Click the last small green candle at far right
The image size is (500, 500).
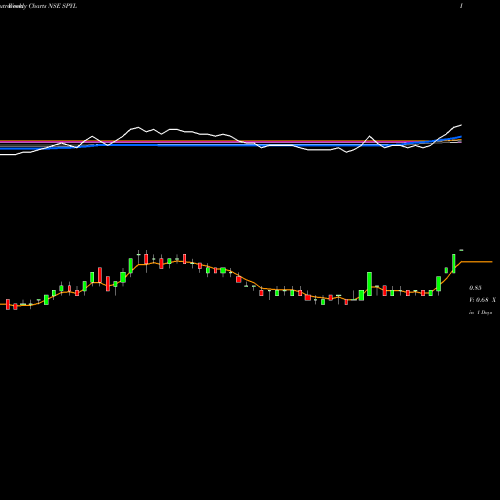[461, 250]
